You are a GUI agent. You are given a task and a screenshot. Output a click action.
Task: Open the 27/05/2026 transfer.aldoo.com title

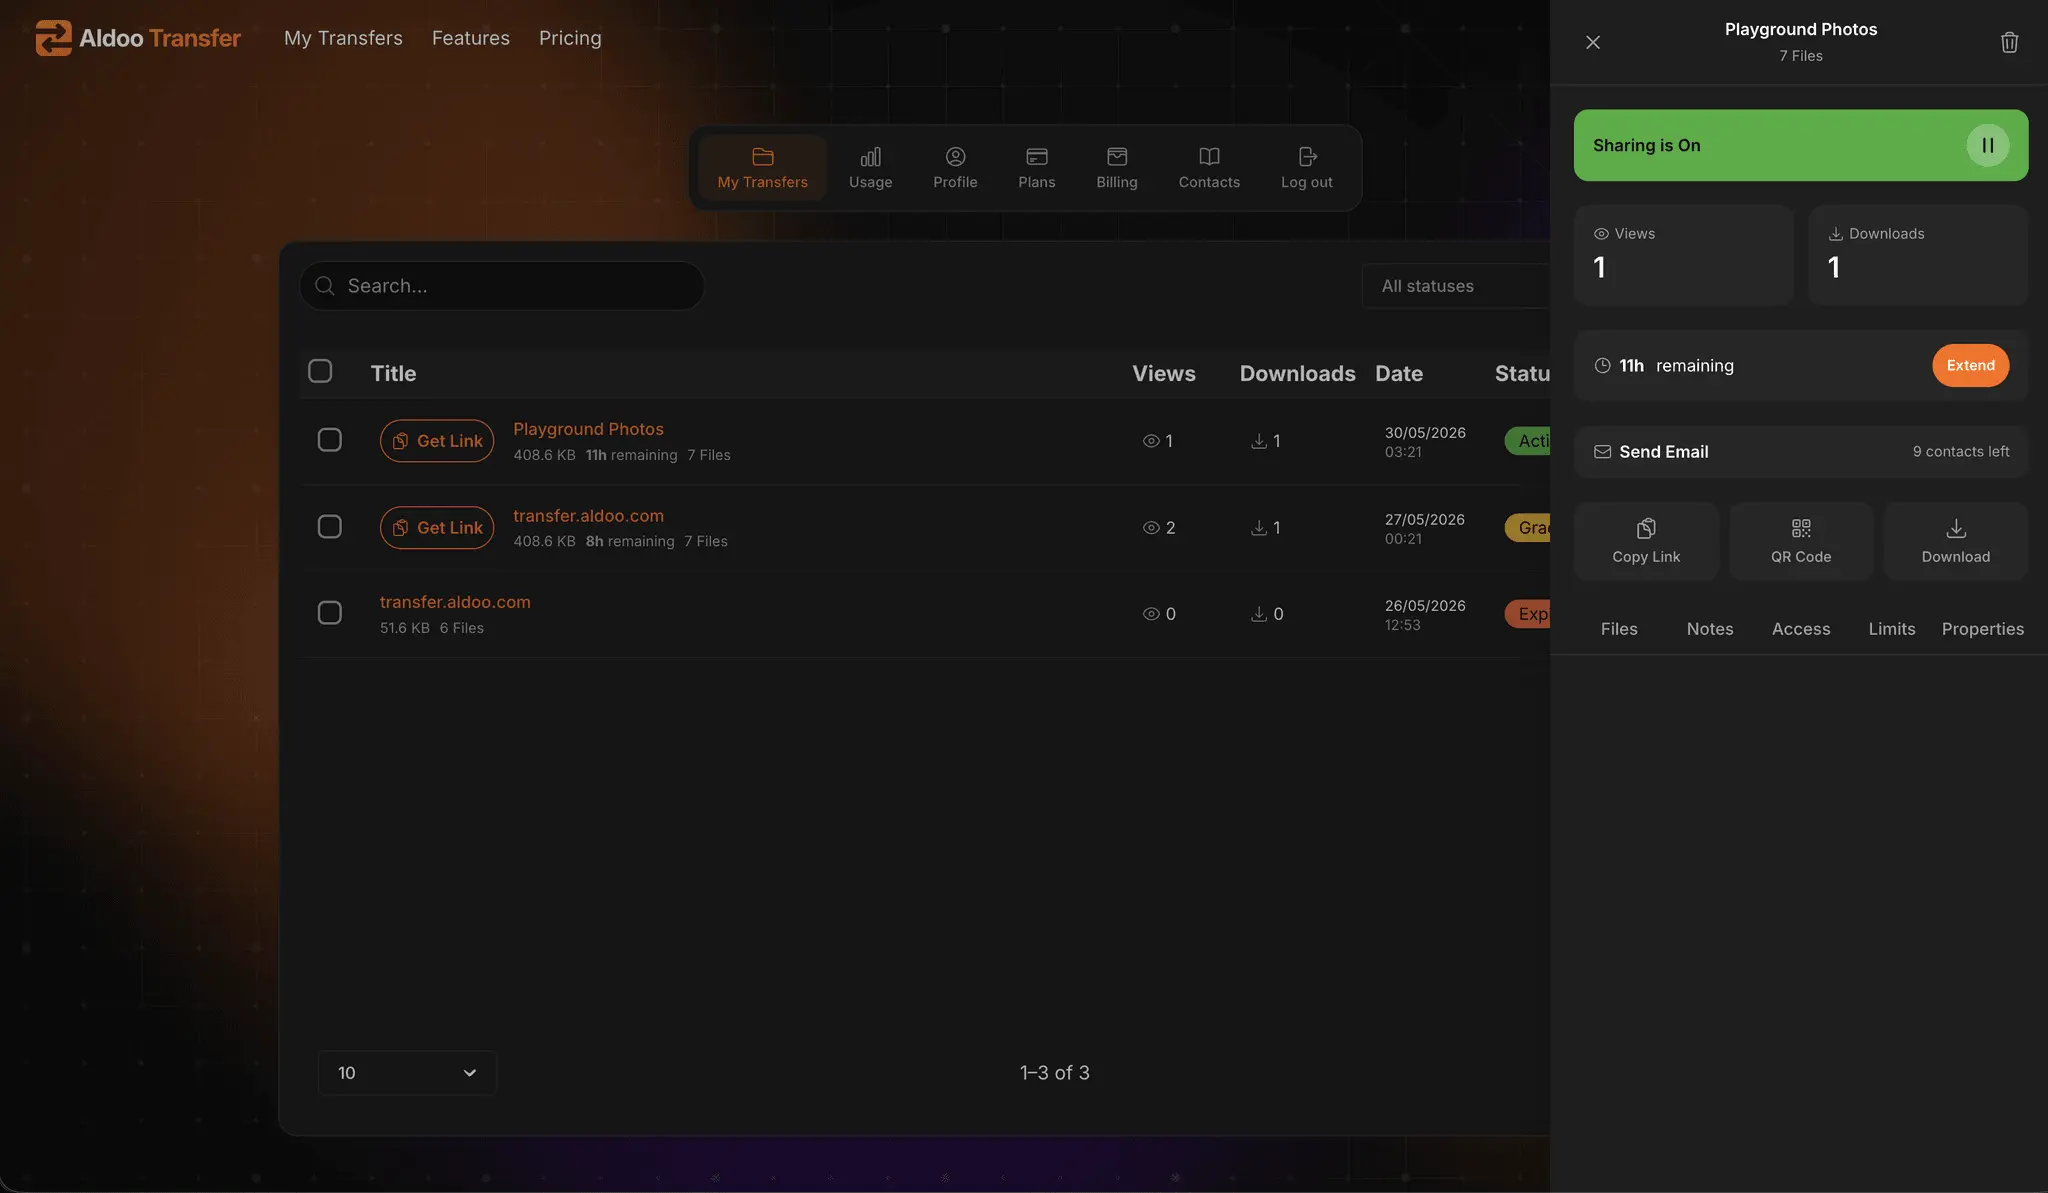click(x=588, y=516)
